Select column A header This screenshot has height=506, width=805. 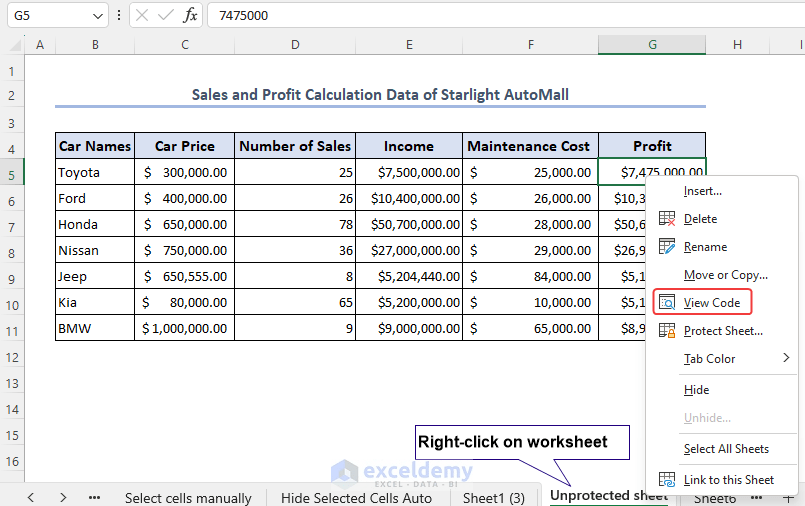(40, 45)
